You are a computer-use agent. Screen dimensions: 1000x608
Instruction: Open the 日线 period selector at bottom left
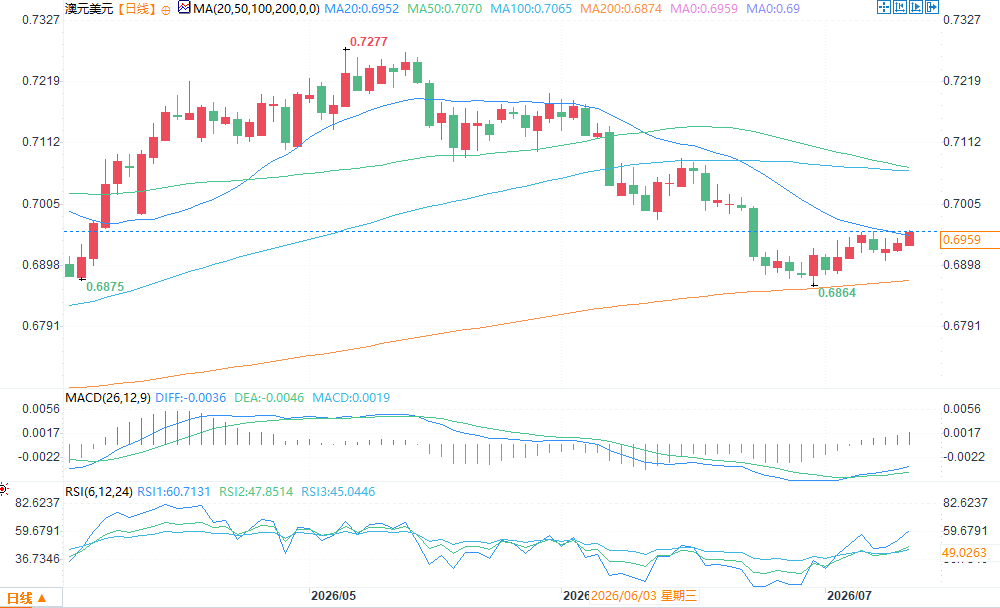(27, 598)
